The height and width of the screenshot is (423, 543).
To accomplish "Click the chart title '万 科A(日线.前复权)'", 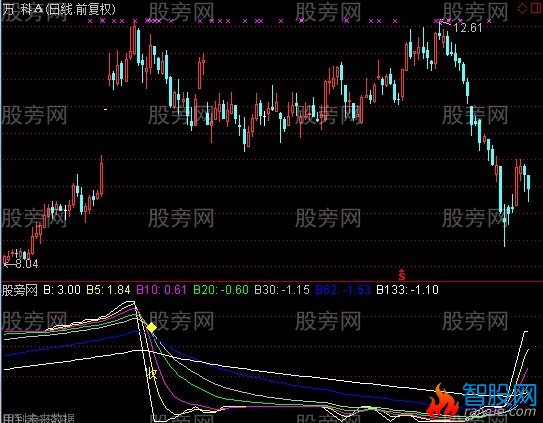I will [x=58, y=9].
